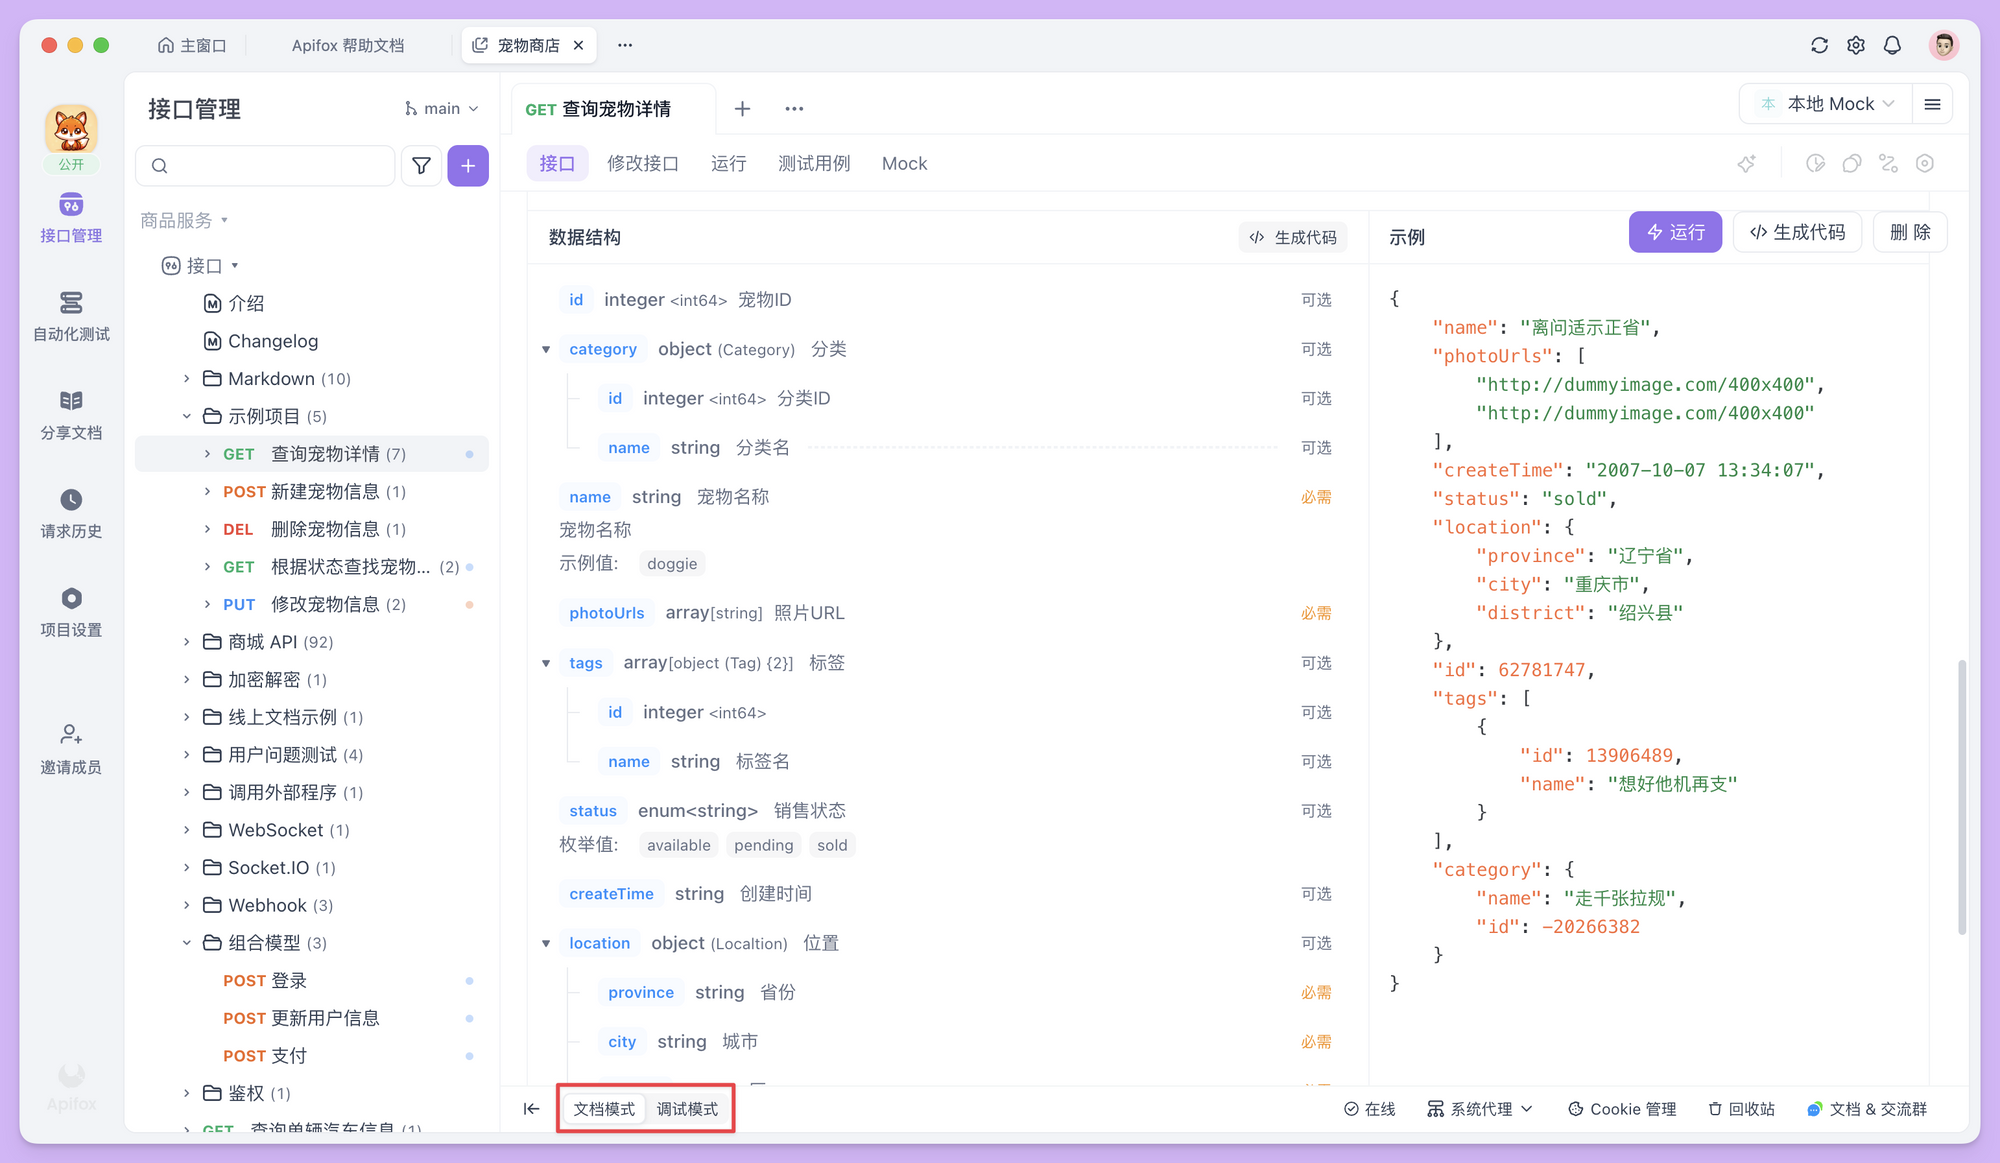Screen dimensions: 2000x1163
Task: Open 邀请成员 in the sidebar
Action: pos(71,750)
